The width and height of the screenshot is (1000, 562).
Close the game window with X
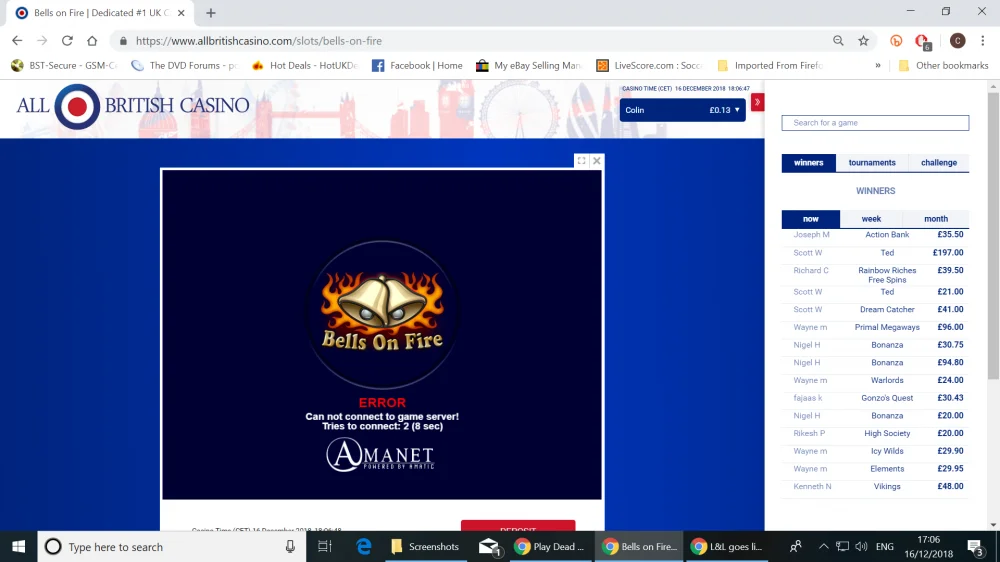click(x=597, y=161)
